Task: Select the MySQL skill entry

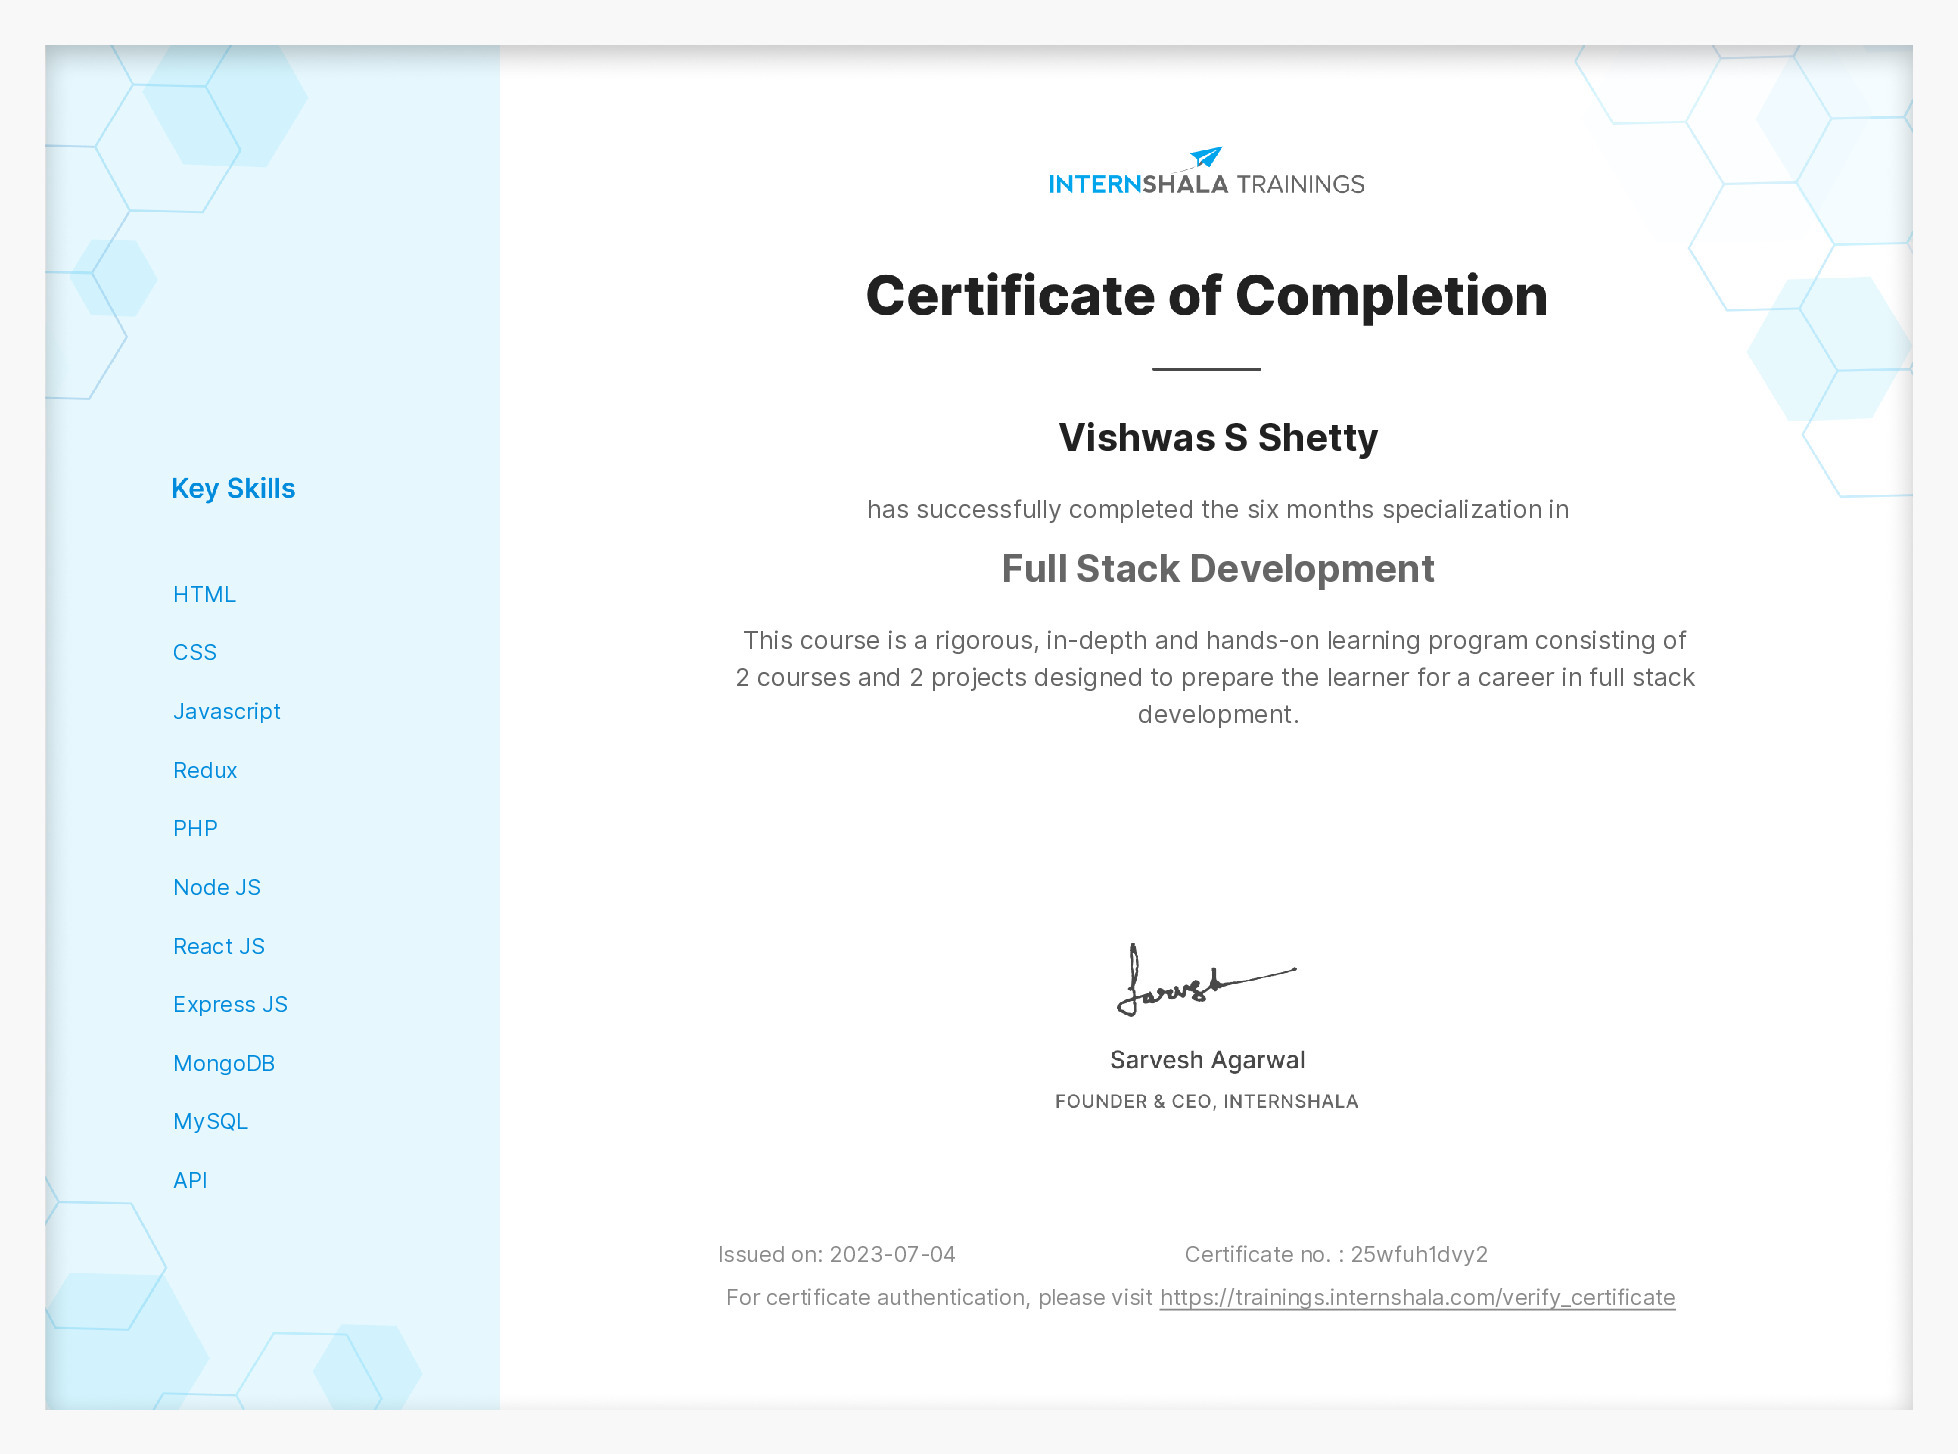Action: (210, 1122)
